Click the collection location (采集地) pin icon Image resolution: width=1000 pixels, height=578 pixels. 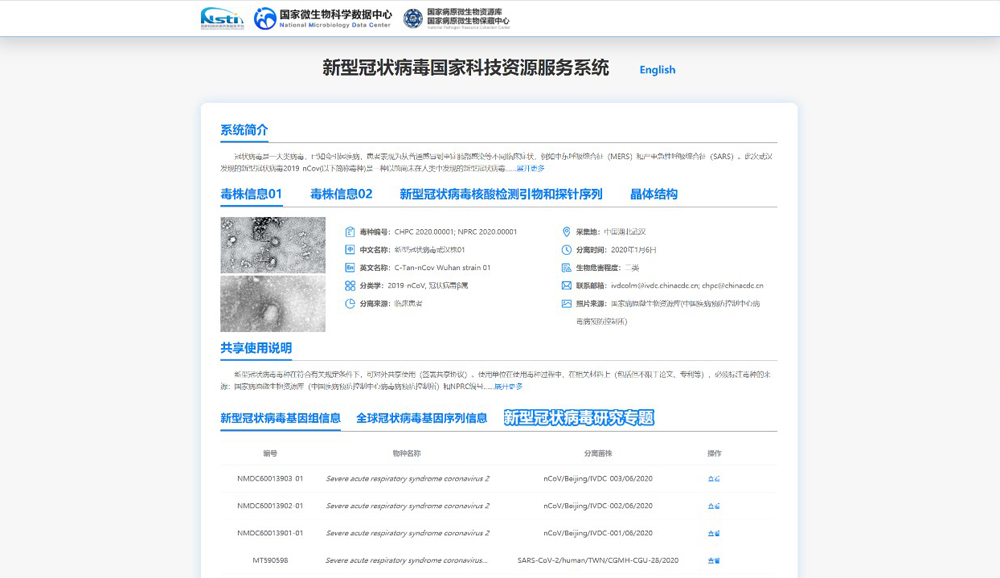click(567, 232)
